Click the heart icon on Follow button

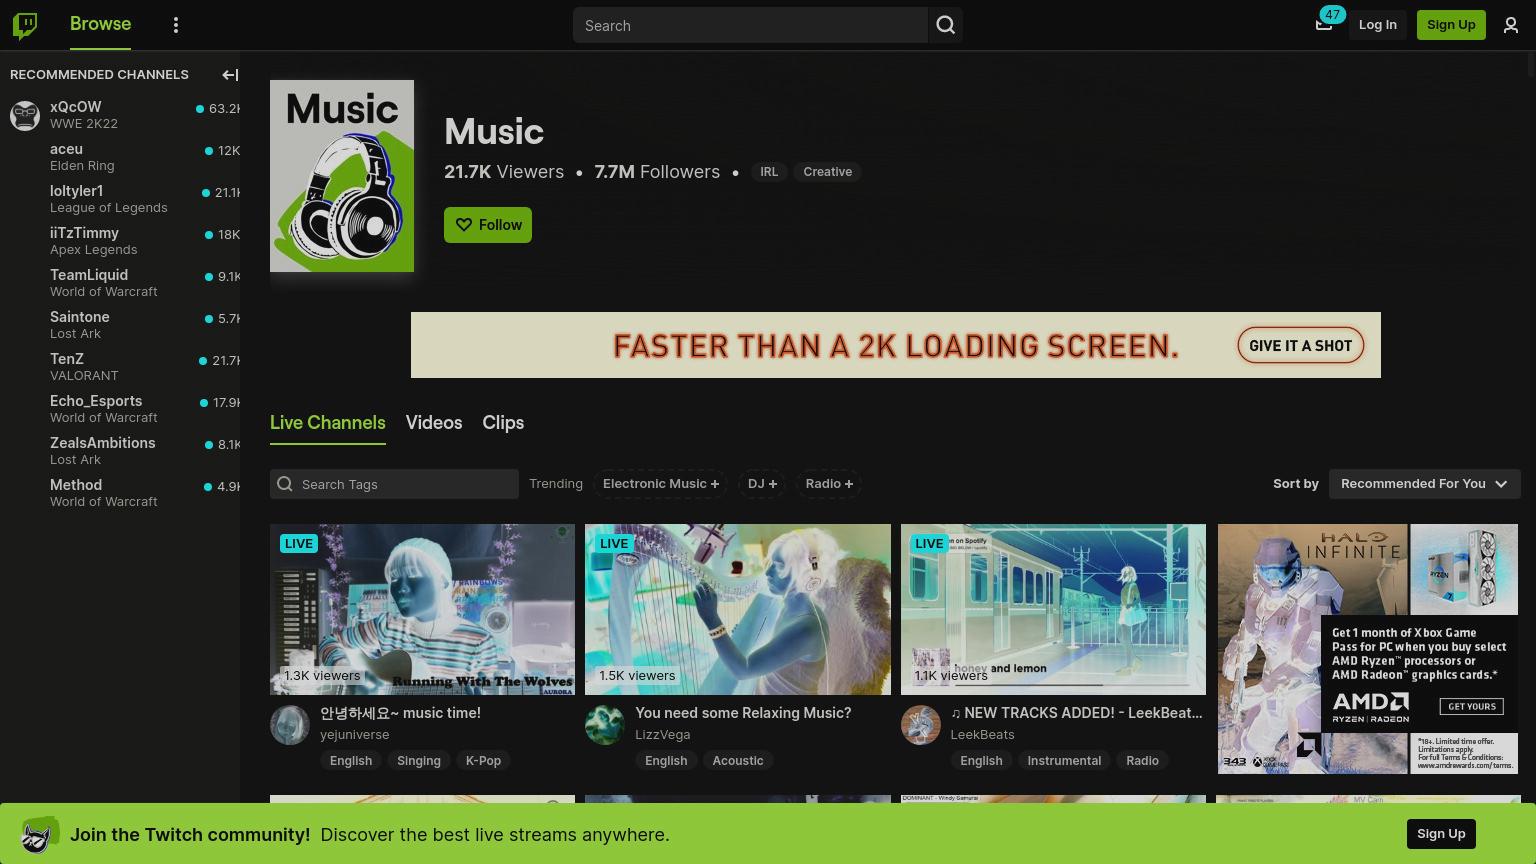coord(464,225)
